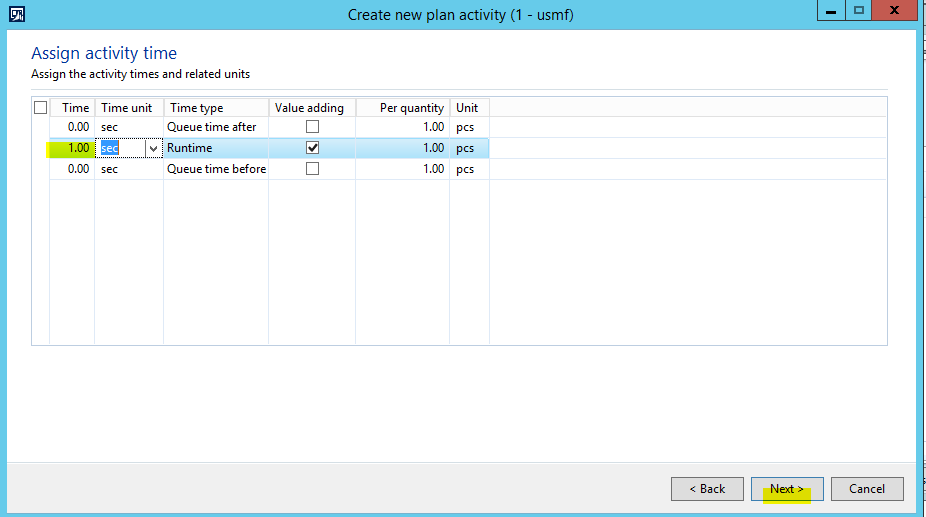Edit the Runtime time value field
Image resolution: width=926 pixels, height=517 pixels.
click(72, 148)
